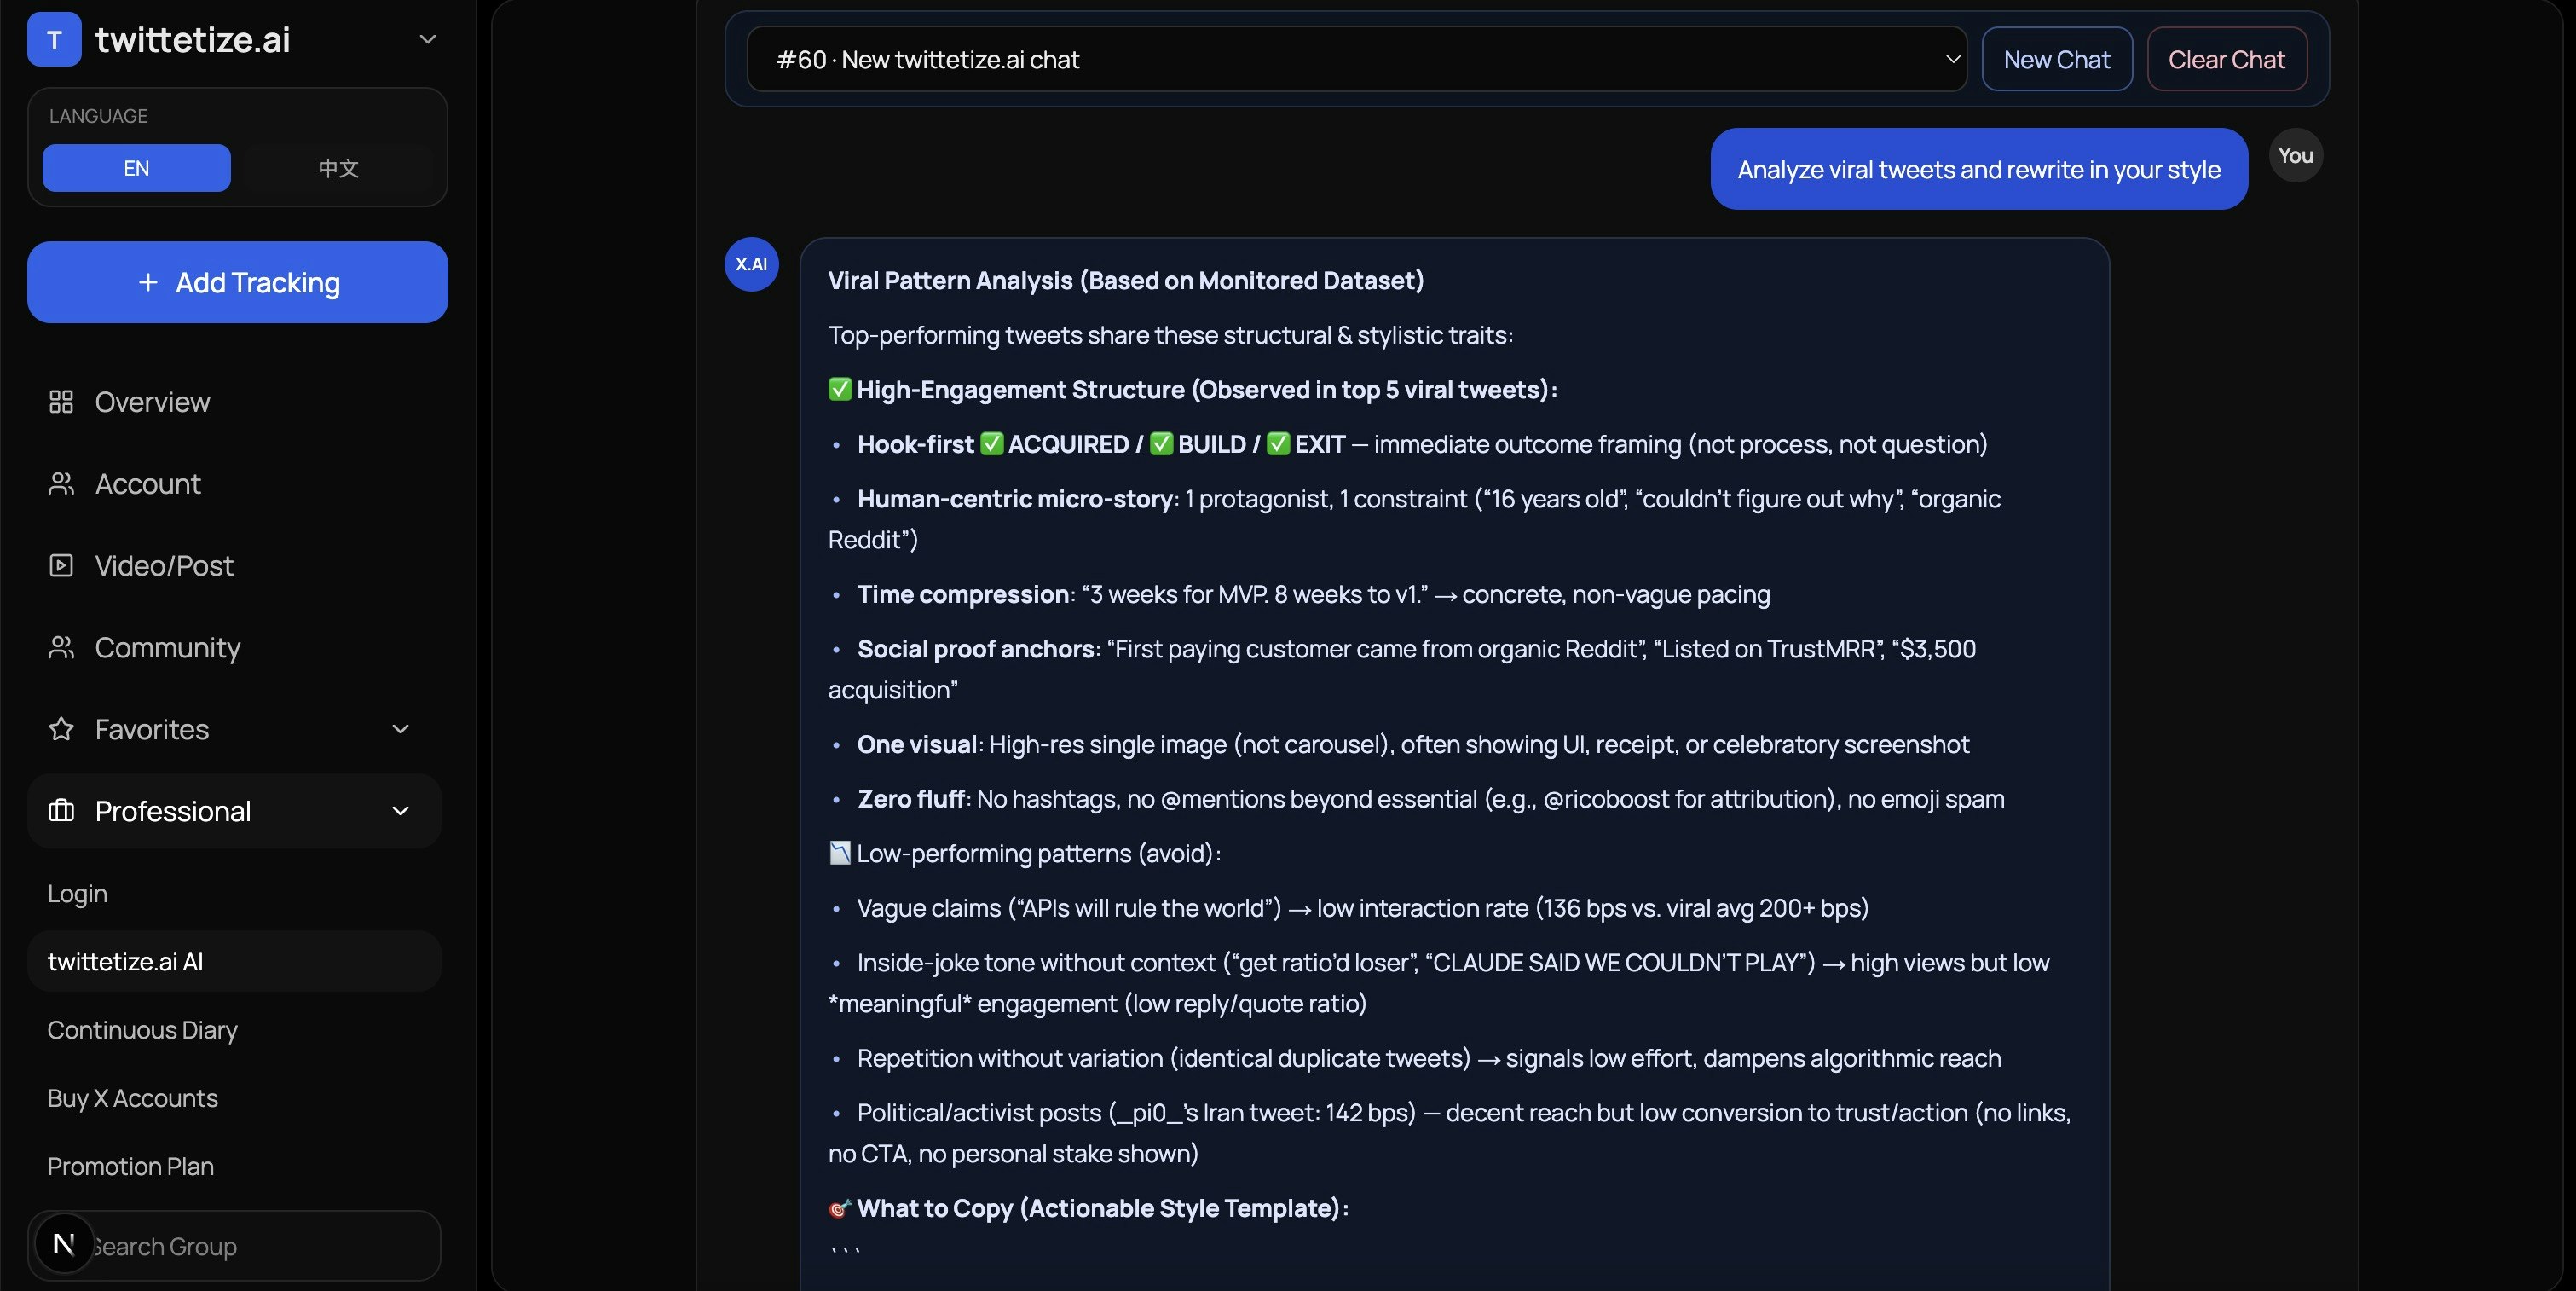This screenshot has width=2576, height=1291.
Task: Select the Video/Post play icon
Action: pos(61,566)
